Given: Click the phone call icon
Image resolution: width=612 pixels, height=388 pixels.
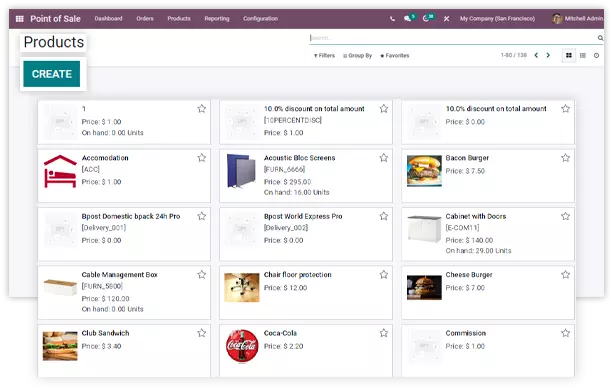Looking at the screenshot, I should click(392, 18).
